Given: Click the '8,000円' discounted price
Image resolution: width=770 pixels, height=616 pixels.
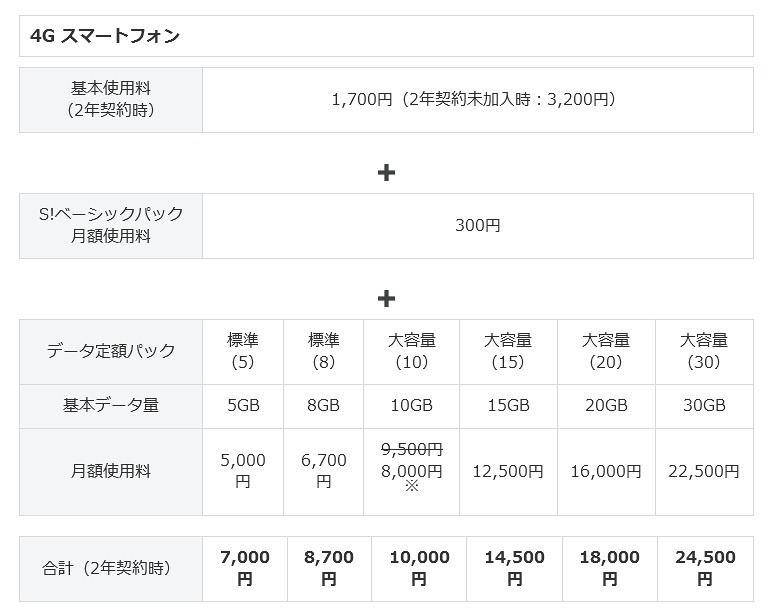Looking at the screenshot, I should (x=412, y=472).
